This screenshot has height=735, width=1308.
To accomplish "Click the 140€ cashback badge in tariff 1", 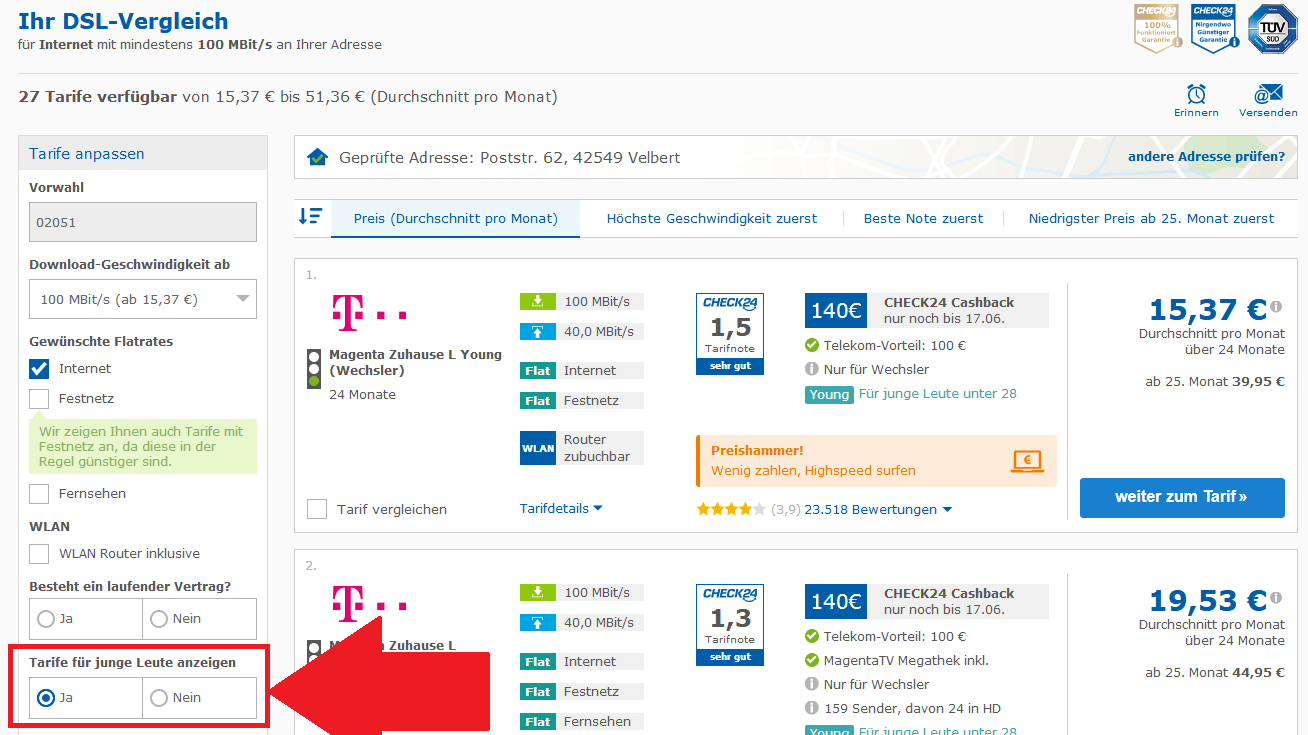I will coord(835,310).
